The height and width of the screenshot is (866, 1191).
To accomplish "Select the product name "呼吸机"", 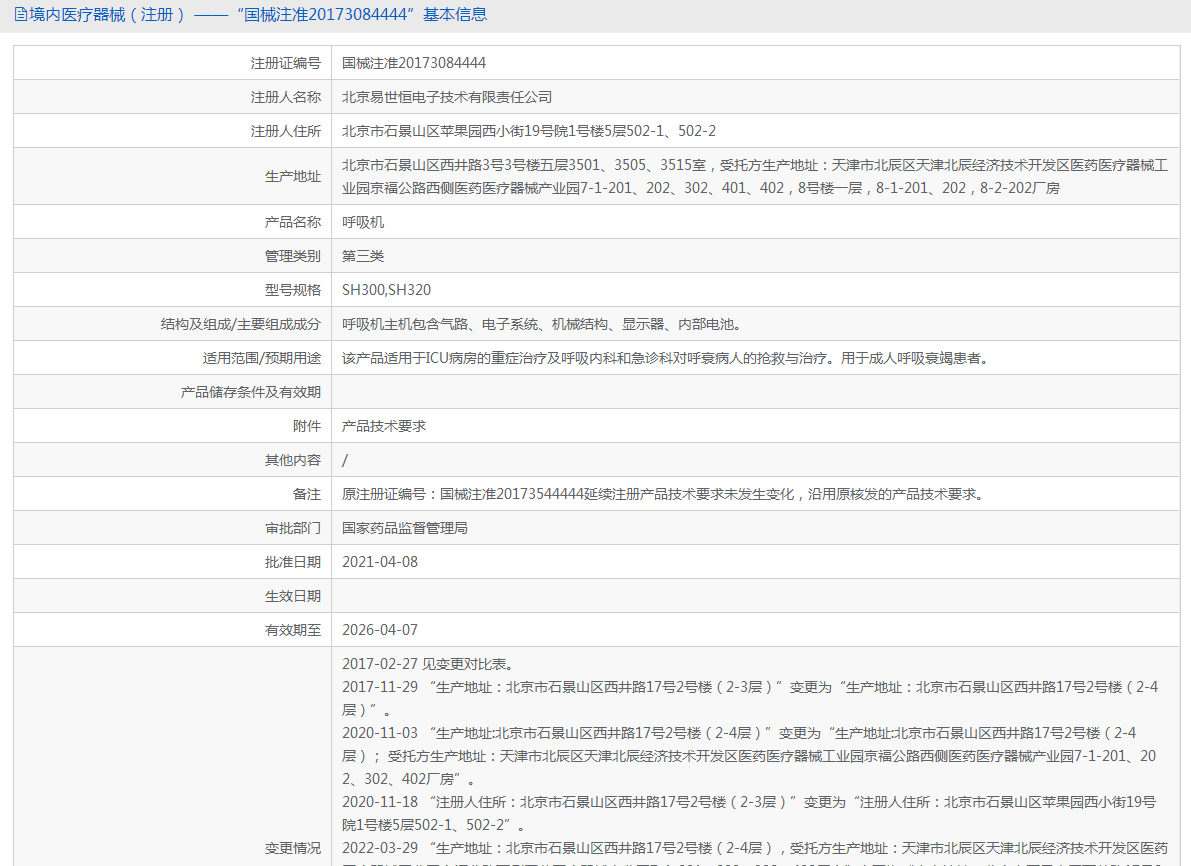I will 361,221.
